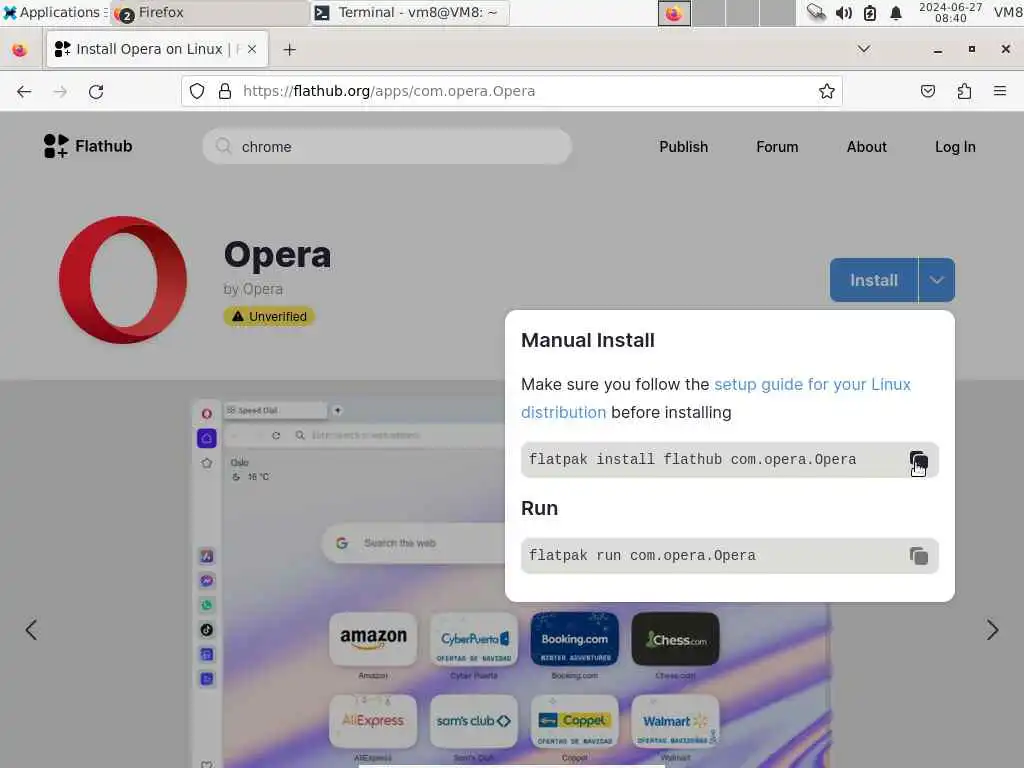Click the clock in the panel
Image resolution: width=1024 pixels, height=768 pixels.
pyautogui.click(x=950, y=12)
